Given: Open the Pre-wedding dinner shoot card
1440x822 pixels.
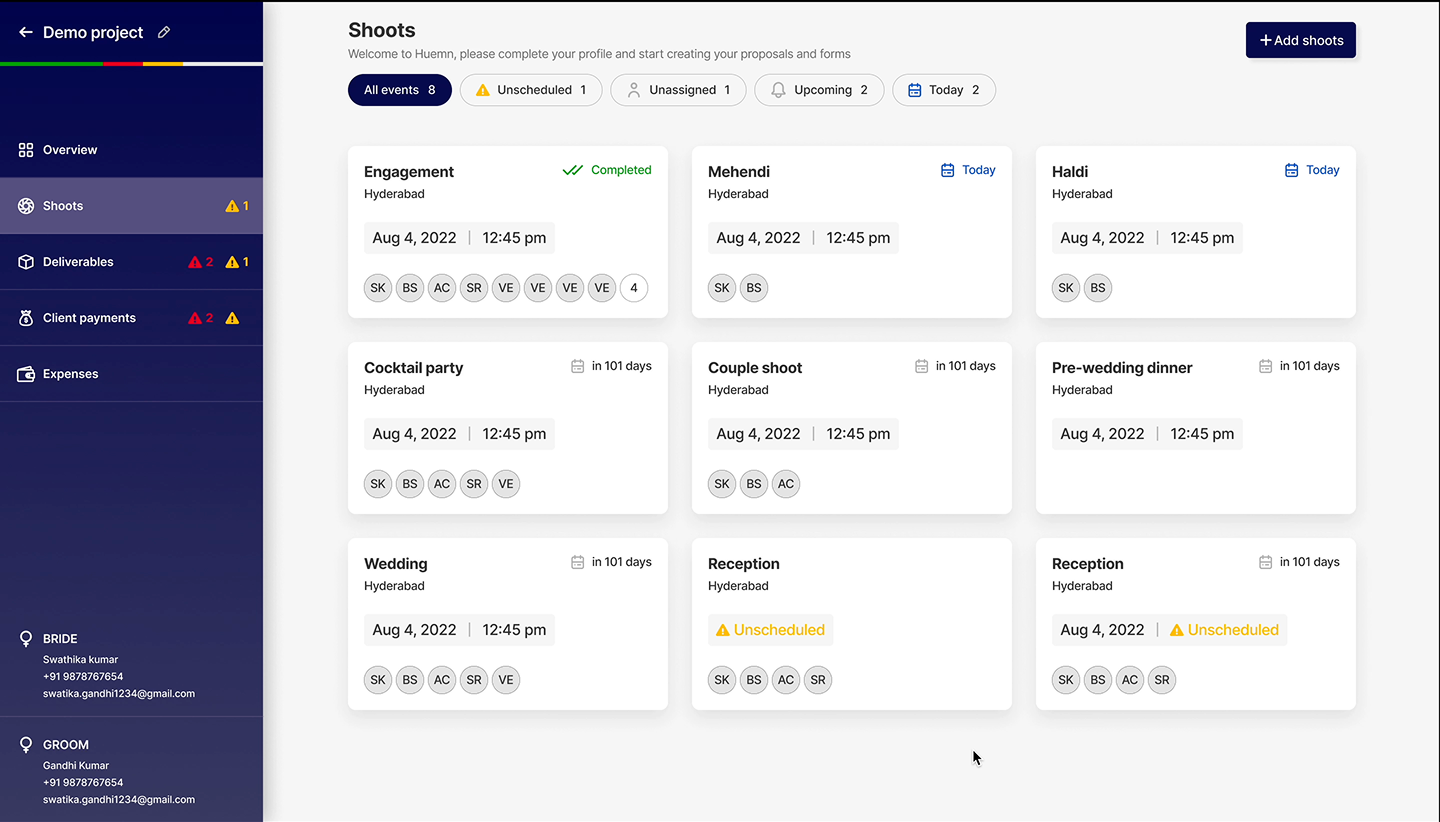Looking at the screenshot, I should pos(1196,428).
